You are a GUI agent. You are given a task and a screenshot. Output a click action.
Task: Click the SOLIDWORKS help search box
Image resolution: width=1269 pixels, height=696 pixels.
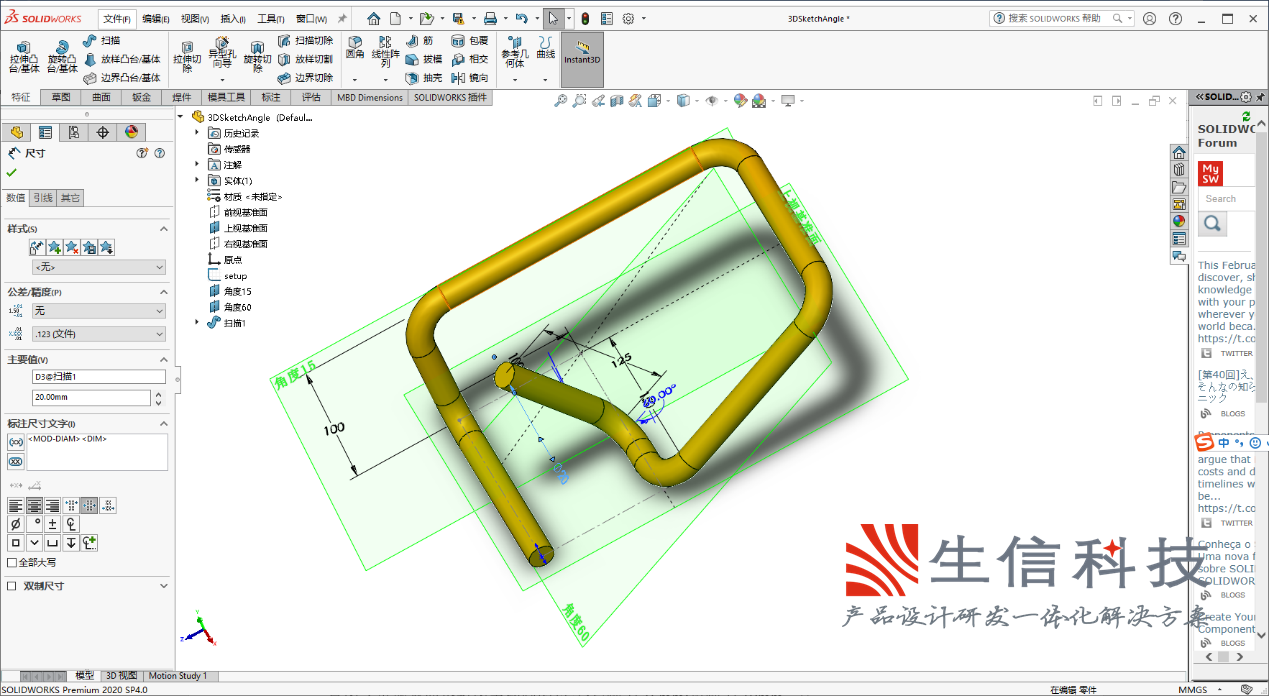coord(1061,18)
